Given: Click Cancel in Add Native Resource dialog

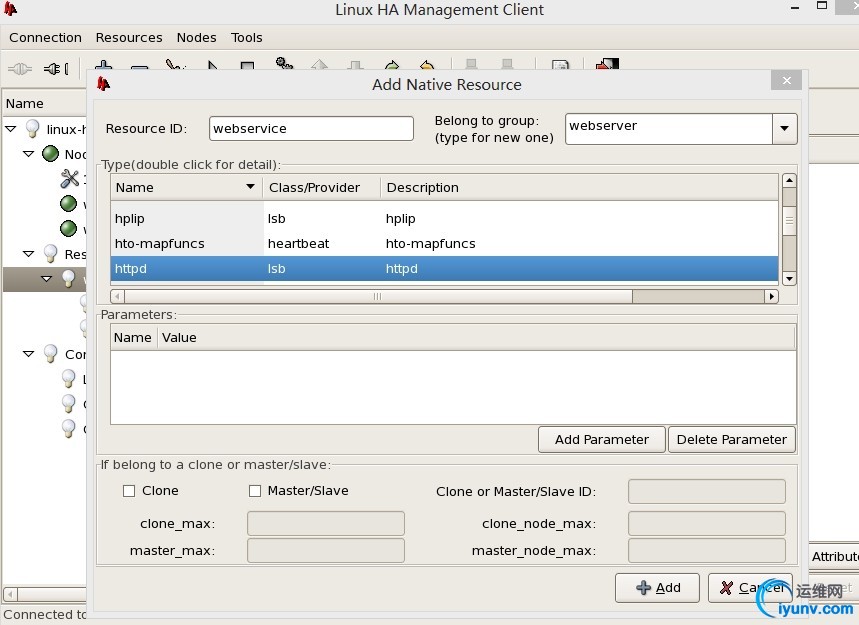Looking at the screenshot, I should [750, 588].
